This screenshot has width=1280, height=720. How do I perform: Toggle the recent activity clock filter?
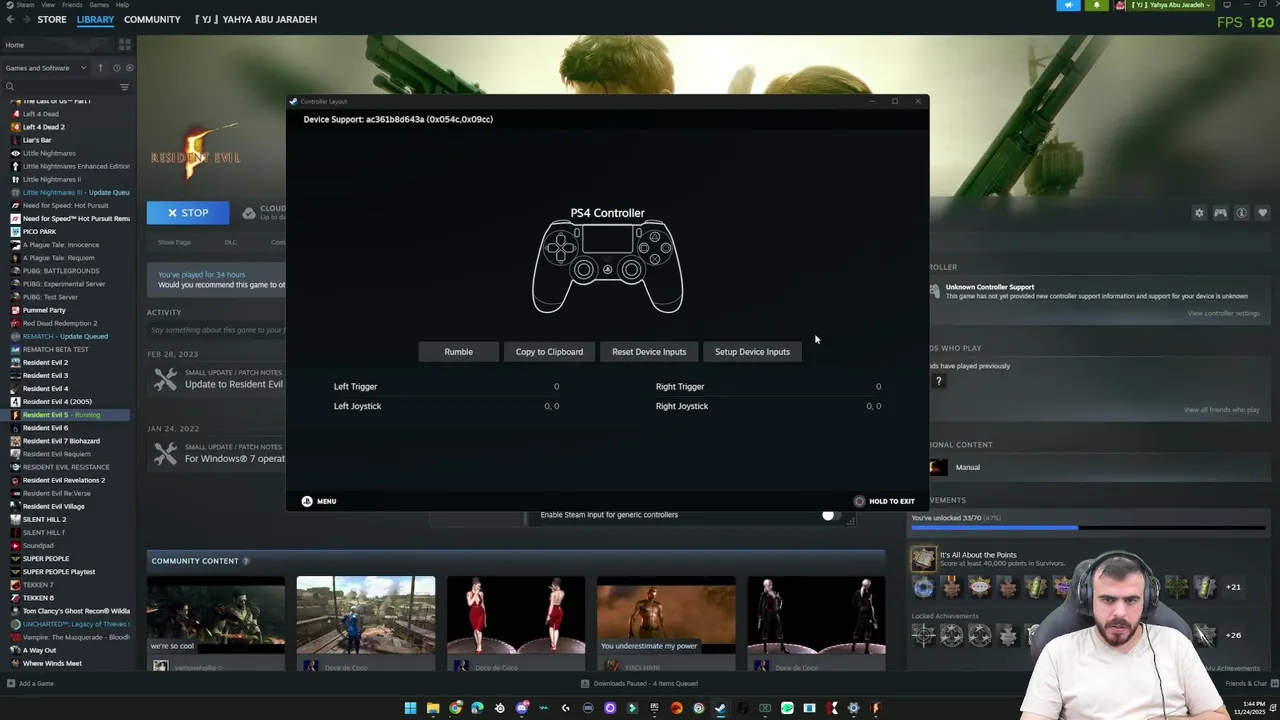click(116, 68)
